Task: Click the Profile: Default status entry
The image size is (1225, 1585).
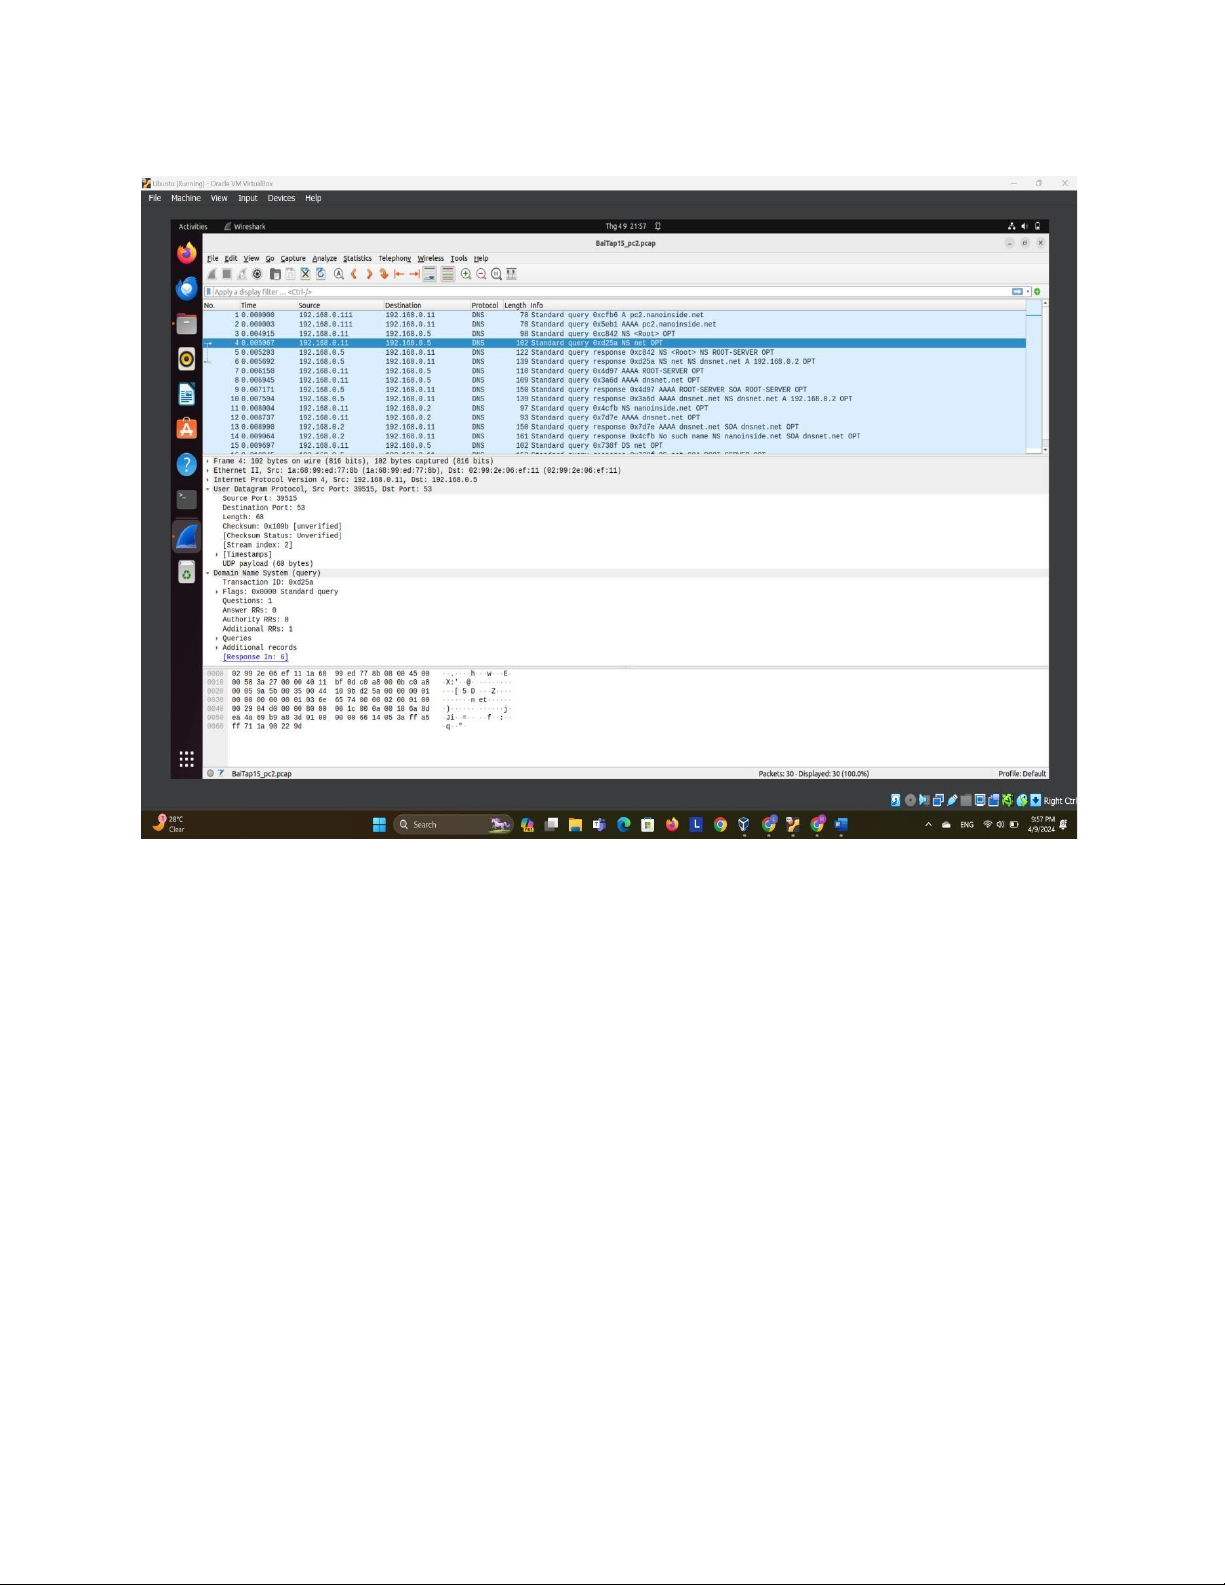Action: tap(1022, 773)
